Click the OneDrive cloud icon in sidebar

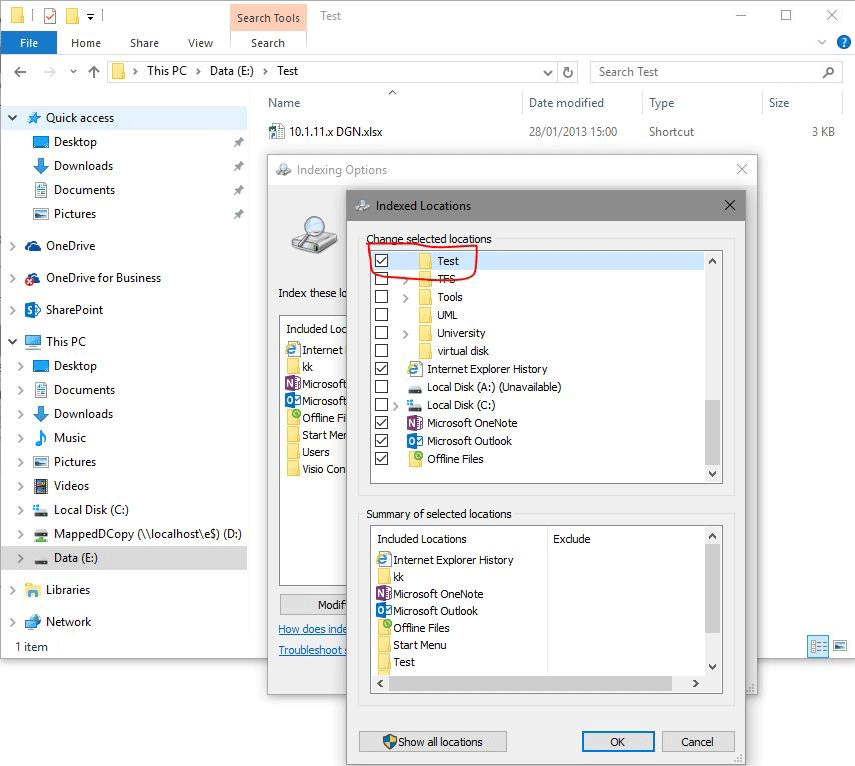tap(32, 246)
